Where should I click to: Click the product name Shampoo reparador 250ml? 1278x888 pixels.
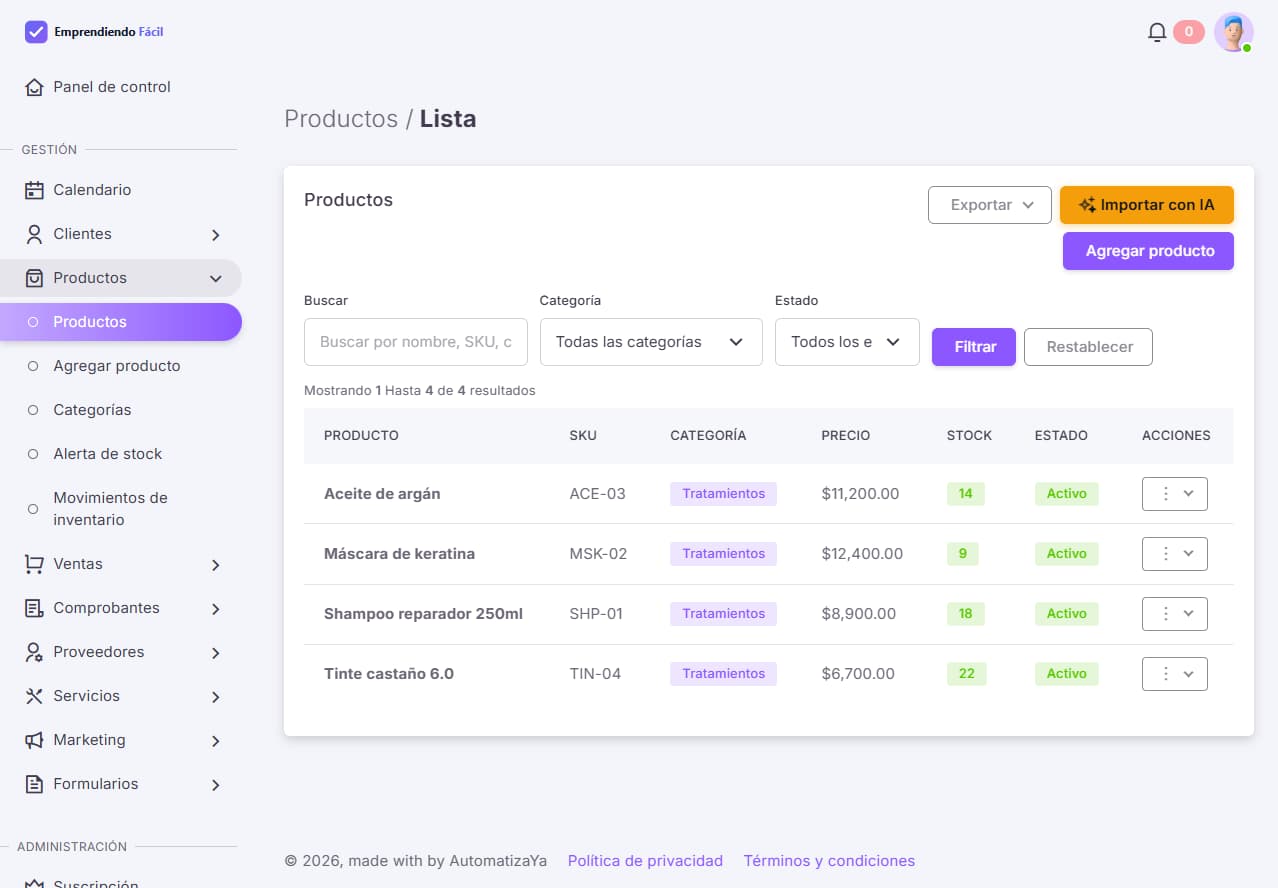click(x=423, y=614)
